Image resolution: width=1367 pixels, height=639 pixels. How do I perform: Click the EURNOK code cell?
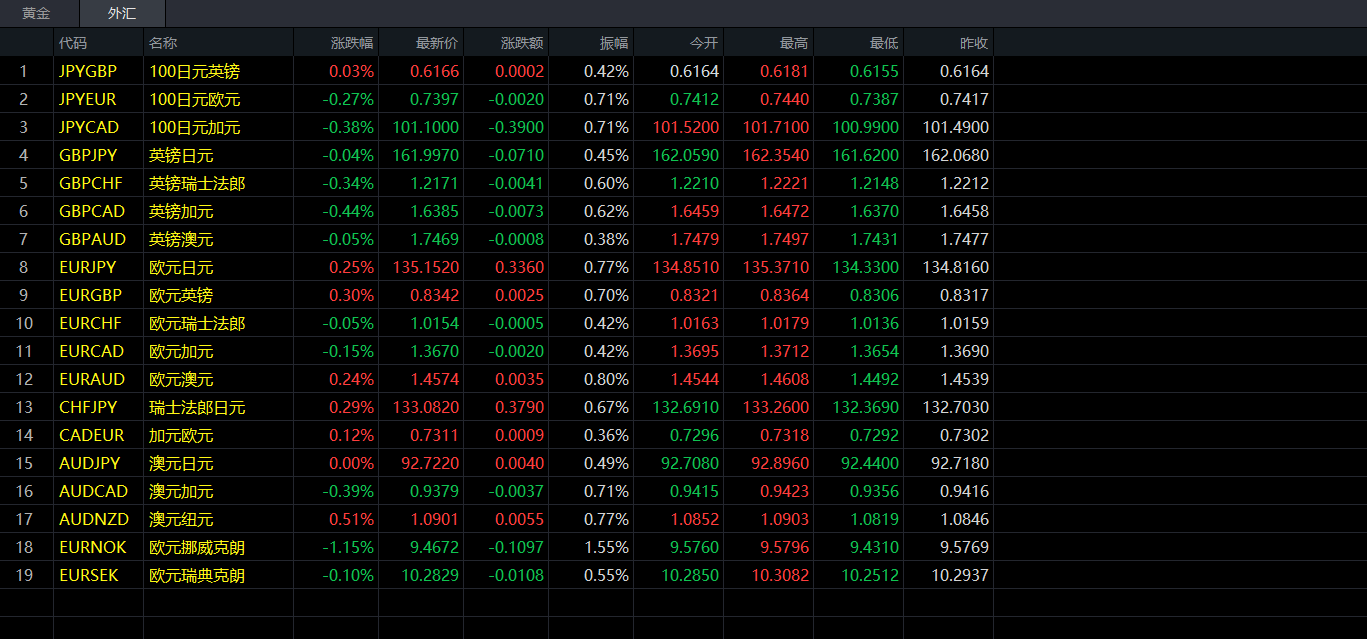point(92,547)
